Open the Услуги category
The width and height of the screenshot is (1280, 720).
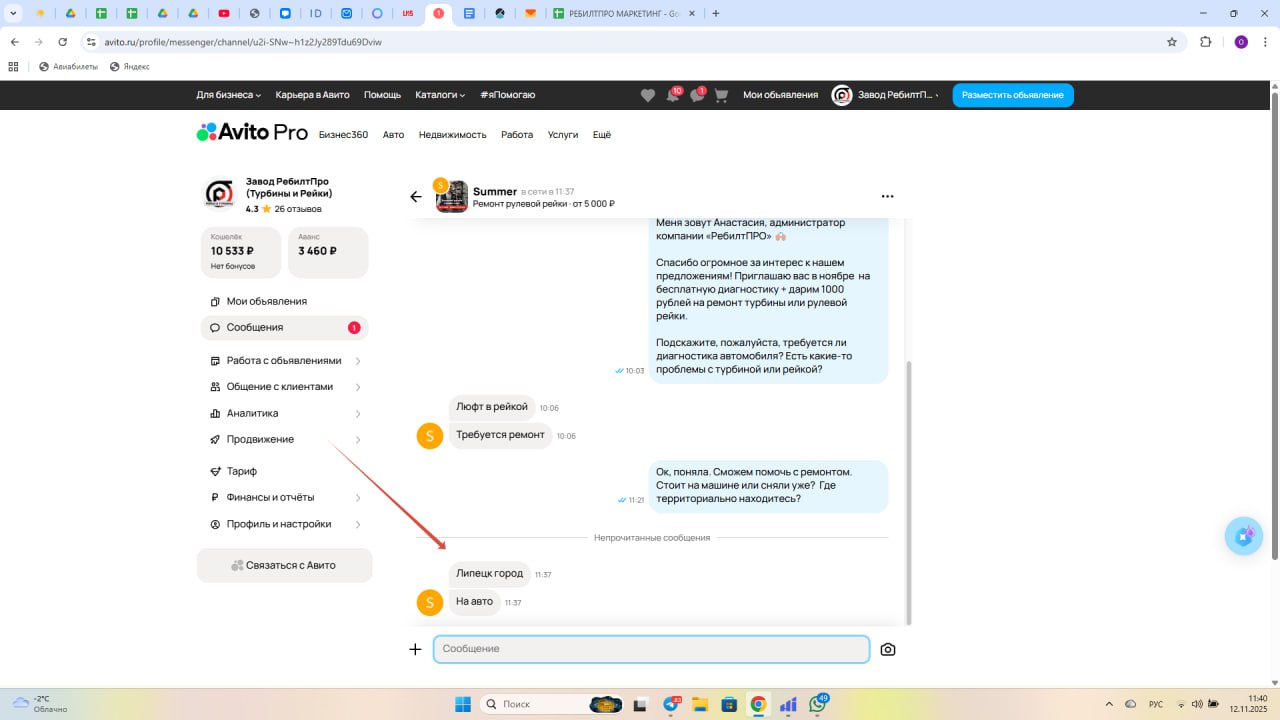pyautogui.click(x=563, y=135)
